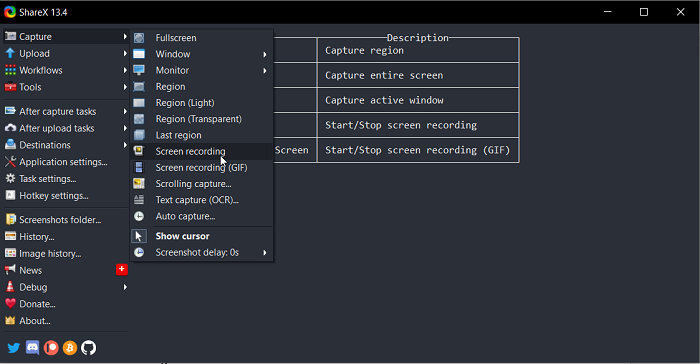Open Text capture (OCR)... entry
700x364 pixels.
coord(202,200)
